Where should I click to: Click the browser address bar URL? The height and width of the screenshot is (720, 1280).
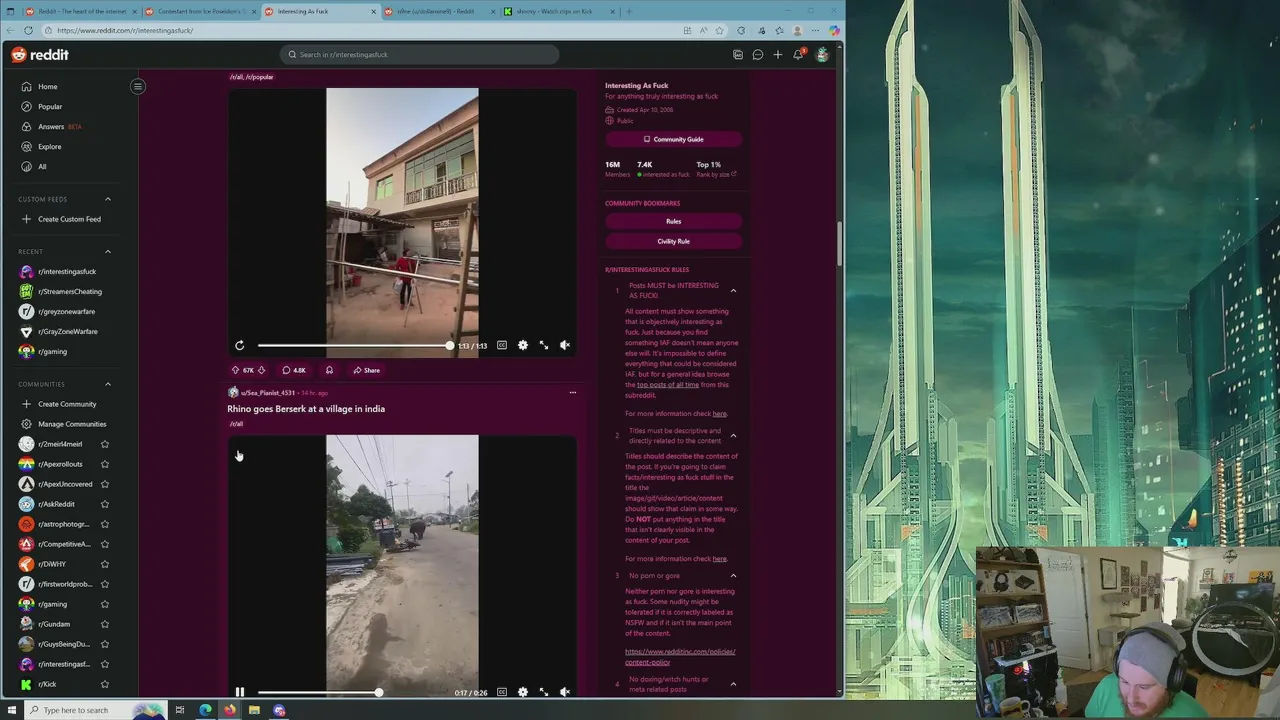pyautogui.click(x=125, y=31)
